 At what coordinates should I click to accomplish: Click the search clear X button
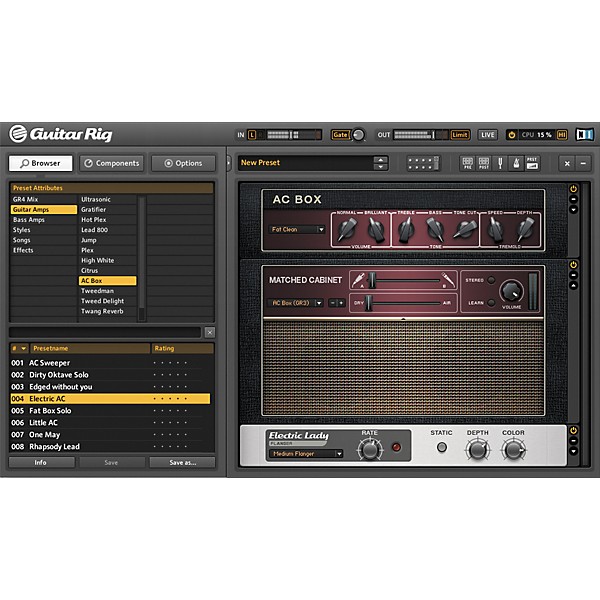tap(210, 333)
